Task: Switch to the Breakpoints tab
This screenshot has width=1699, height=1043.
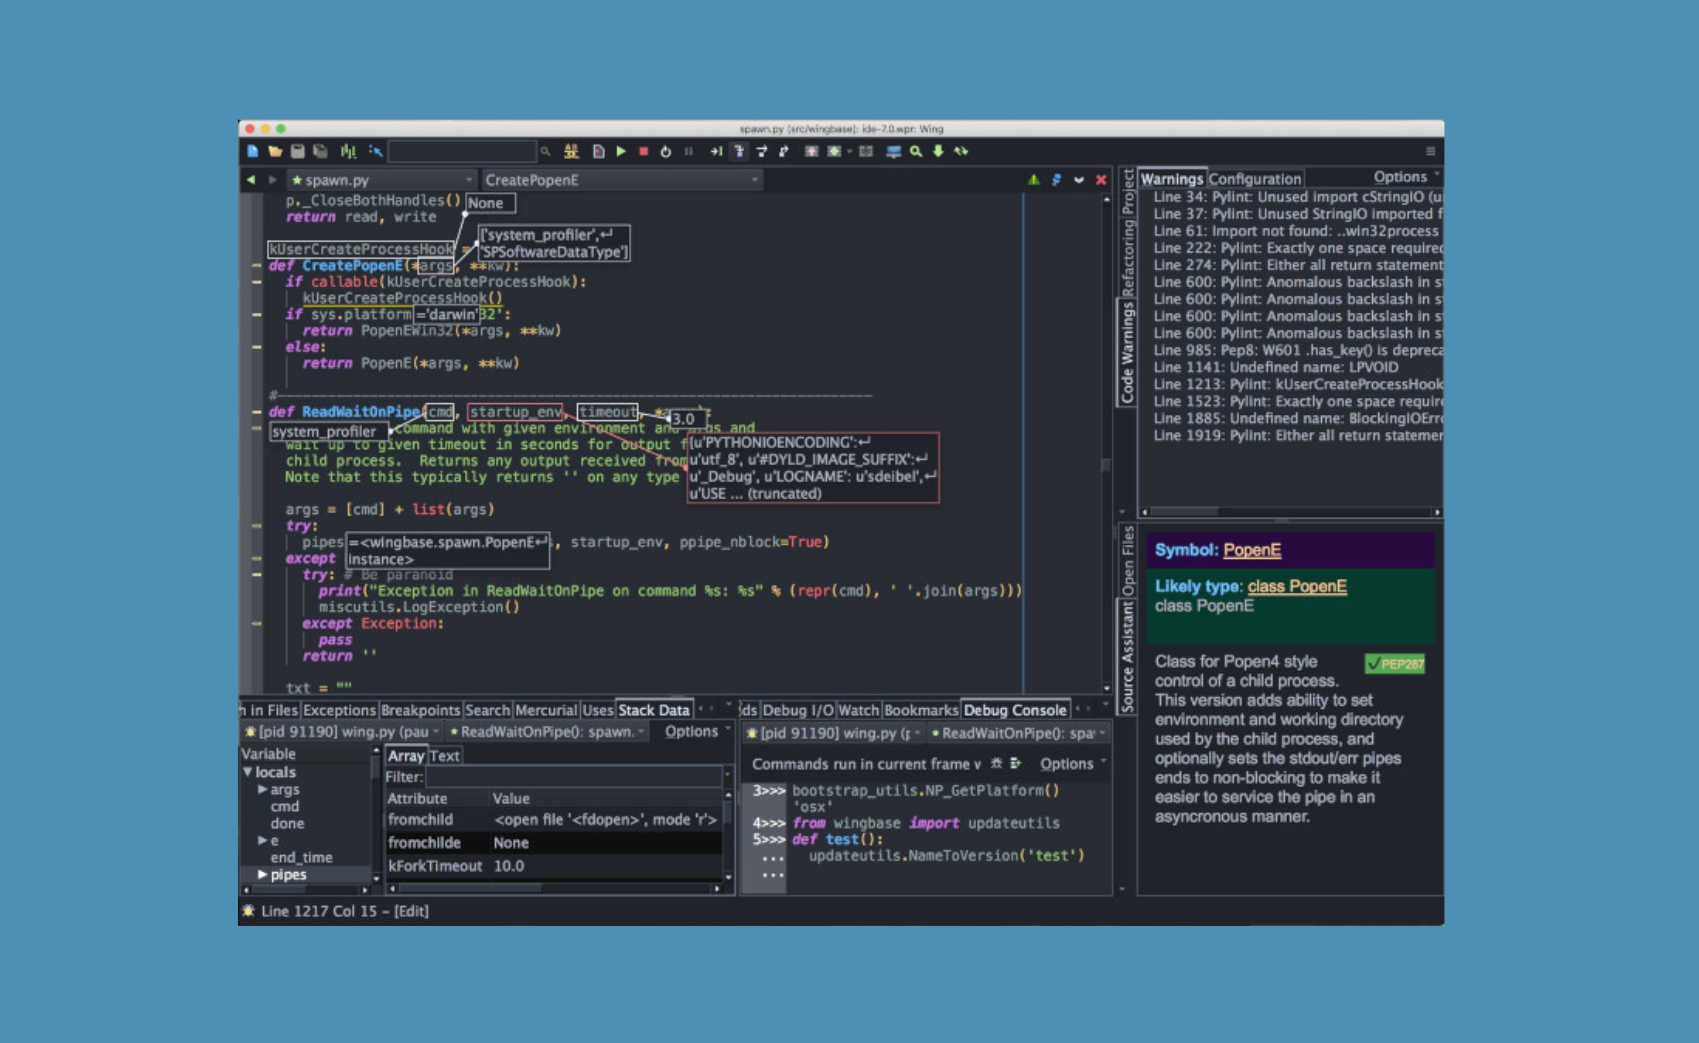Action: coord(420,710)
